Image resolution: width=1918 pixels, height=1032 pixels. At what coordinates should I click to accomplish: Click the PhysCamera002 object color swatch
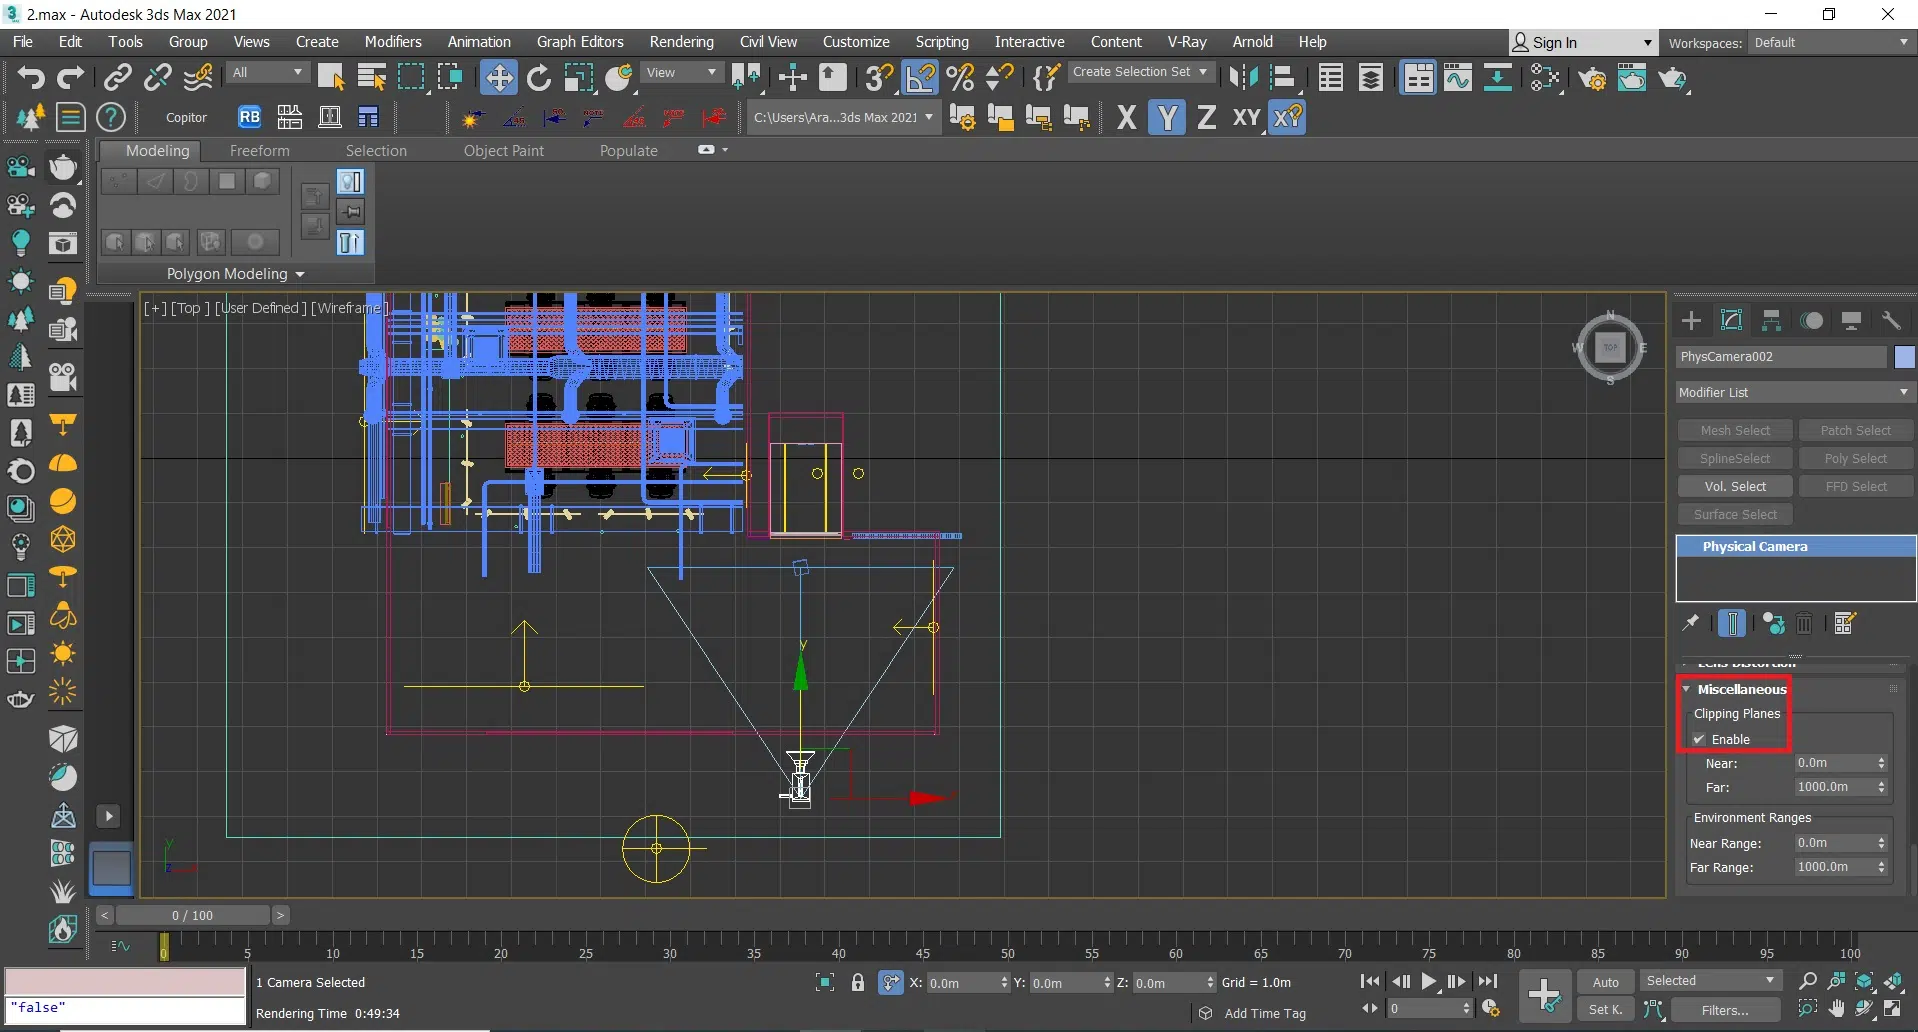point(1904,357)
